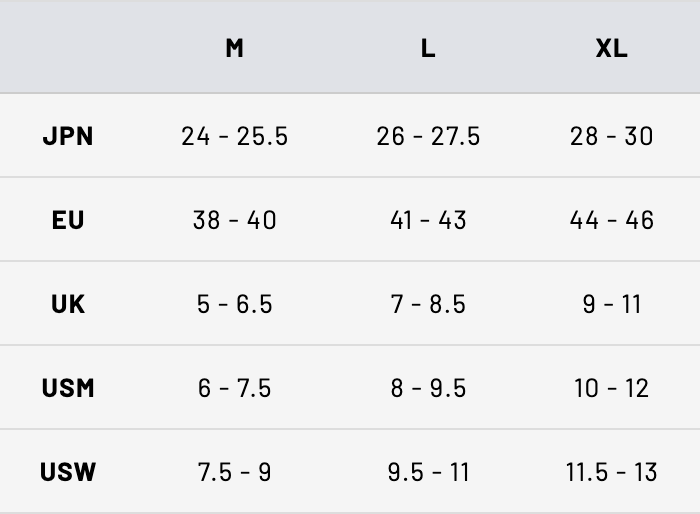The height and width of the screenshot is (514, 700).
Task: Select EU medium size 38 - 40
Action: tap(234, 220)
